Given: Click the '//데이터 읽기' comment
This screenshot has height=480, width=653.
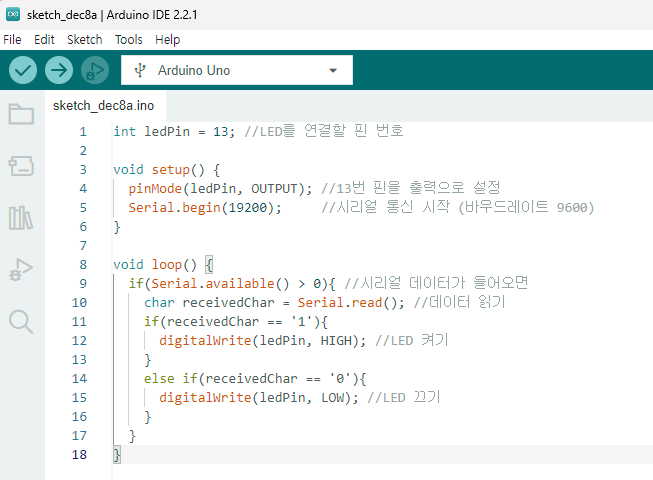Looking at the screenshot, I should coord(459,302).
